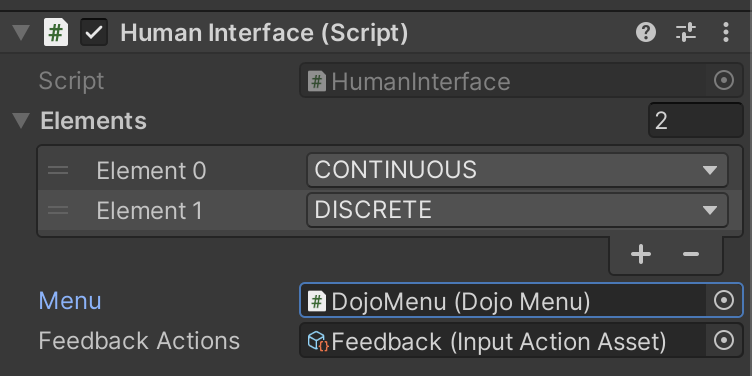Open component help reference icon
Viewport: 752px width, 376px height.
[x=646, y=33]
